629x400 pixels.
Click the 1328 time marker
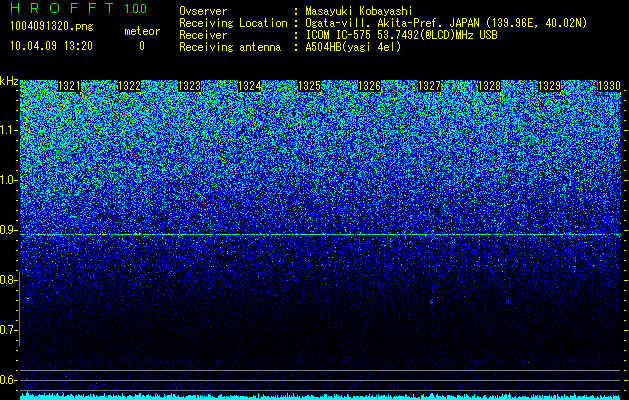point(489,86)
